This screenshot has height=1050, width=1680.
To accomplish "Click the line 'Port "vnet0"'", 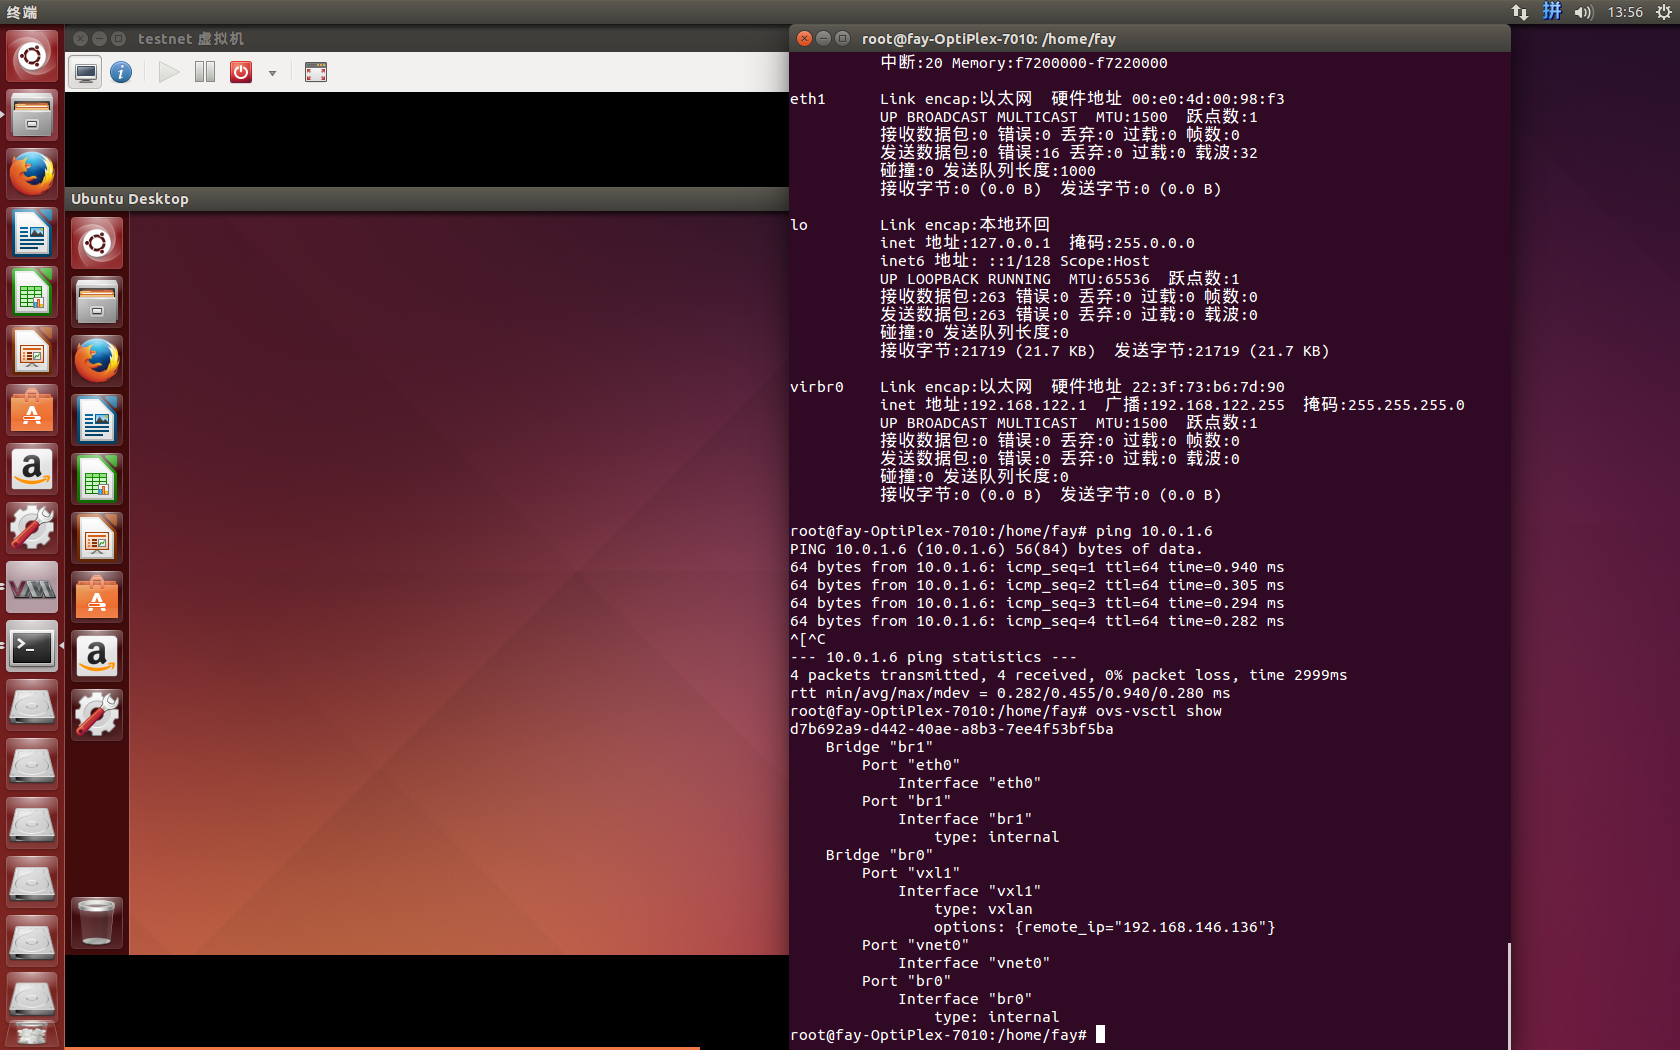I will tap(915, 945).
